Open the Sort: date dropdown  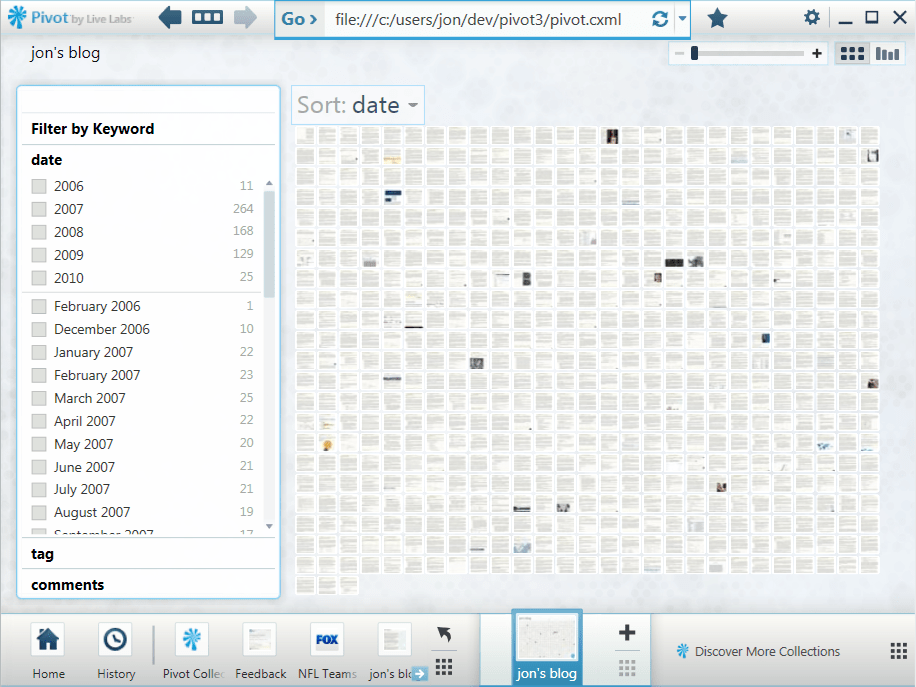(x=357, y=104)
